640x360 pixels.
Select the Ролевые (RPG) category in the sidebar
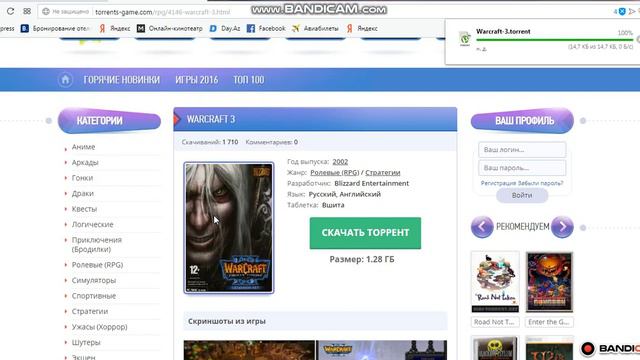point(97,264)
